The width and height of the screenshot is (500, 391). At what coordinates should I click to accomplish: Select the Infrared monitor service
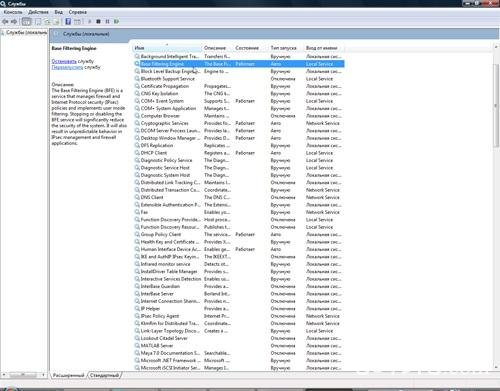(x=239, y=264)
